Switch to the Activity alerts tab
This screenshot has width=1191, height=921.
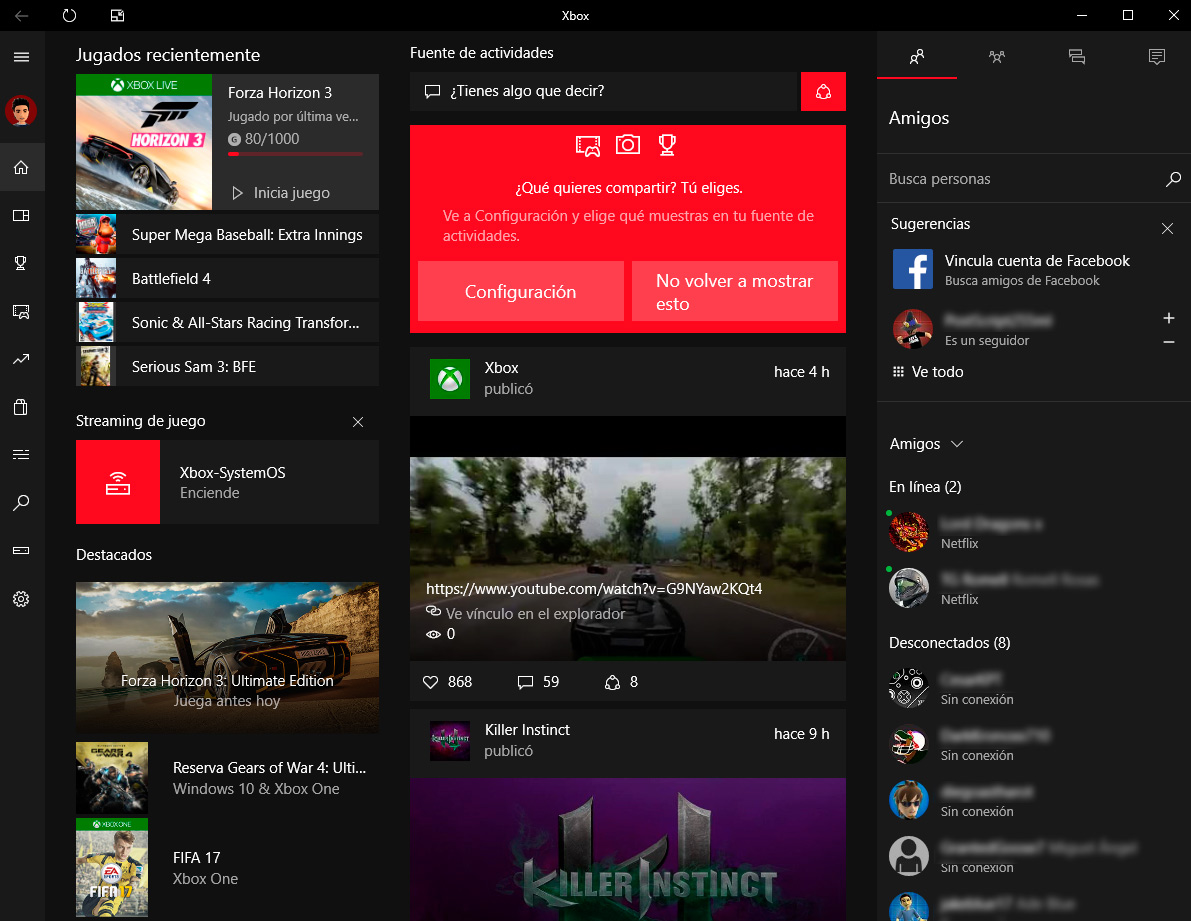point(1156,56)
